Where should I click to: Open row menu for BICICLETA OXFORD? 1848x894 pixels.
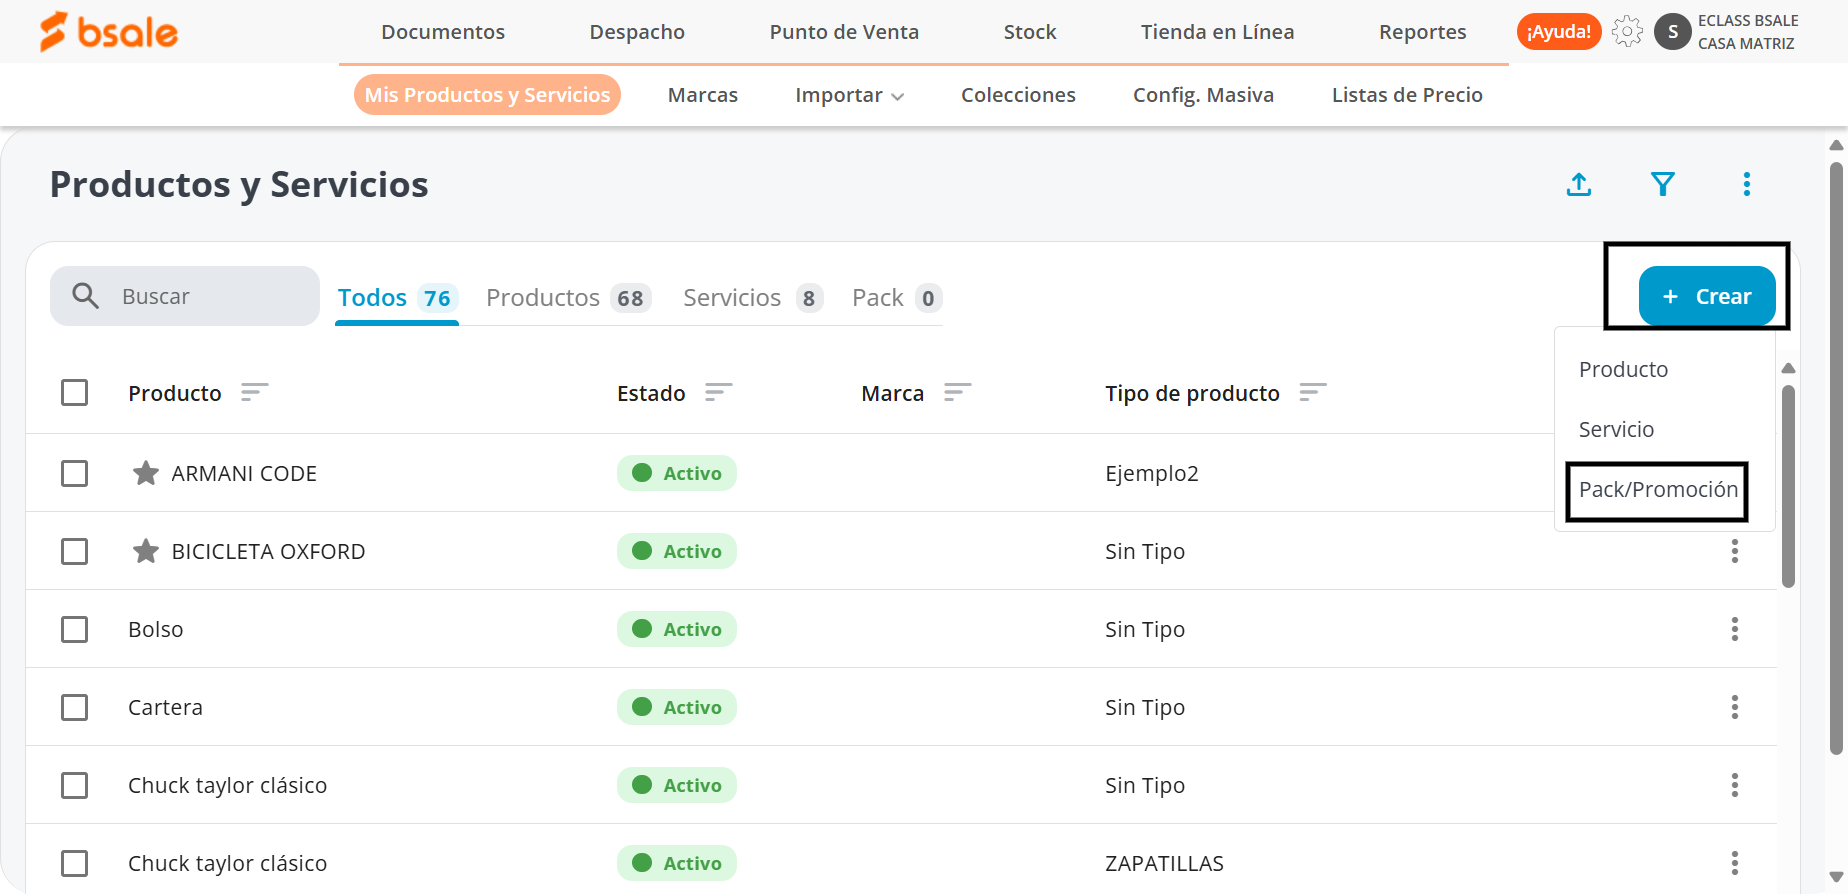(1735, 551)
